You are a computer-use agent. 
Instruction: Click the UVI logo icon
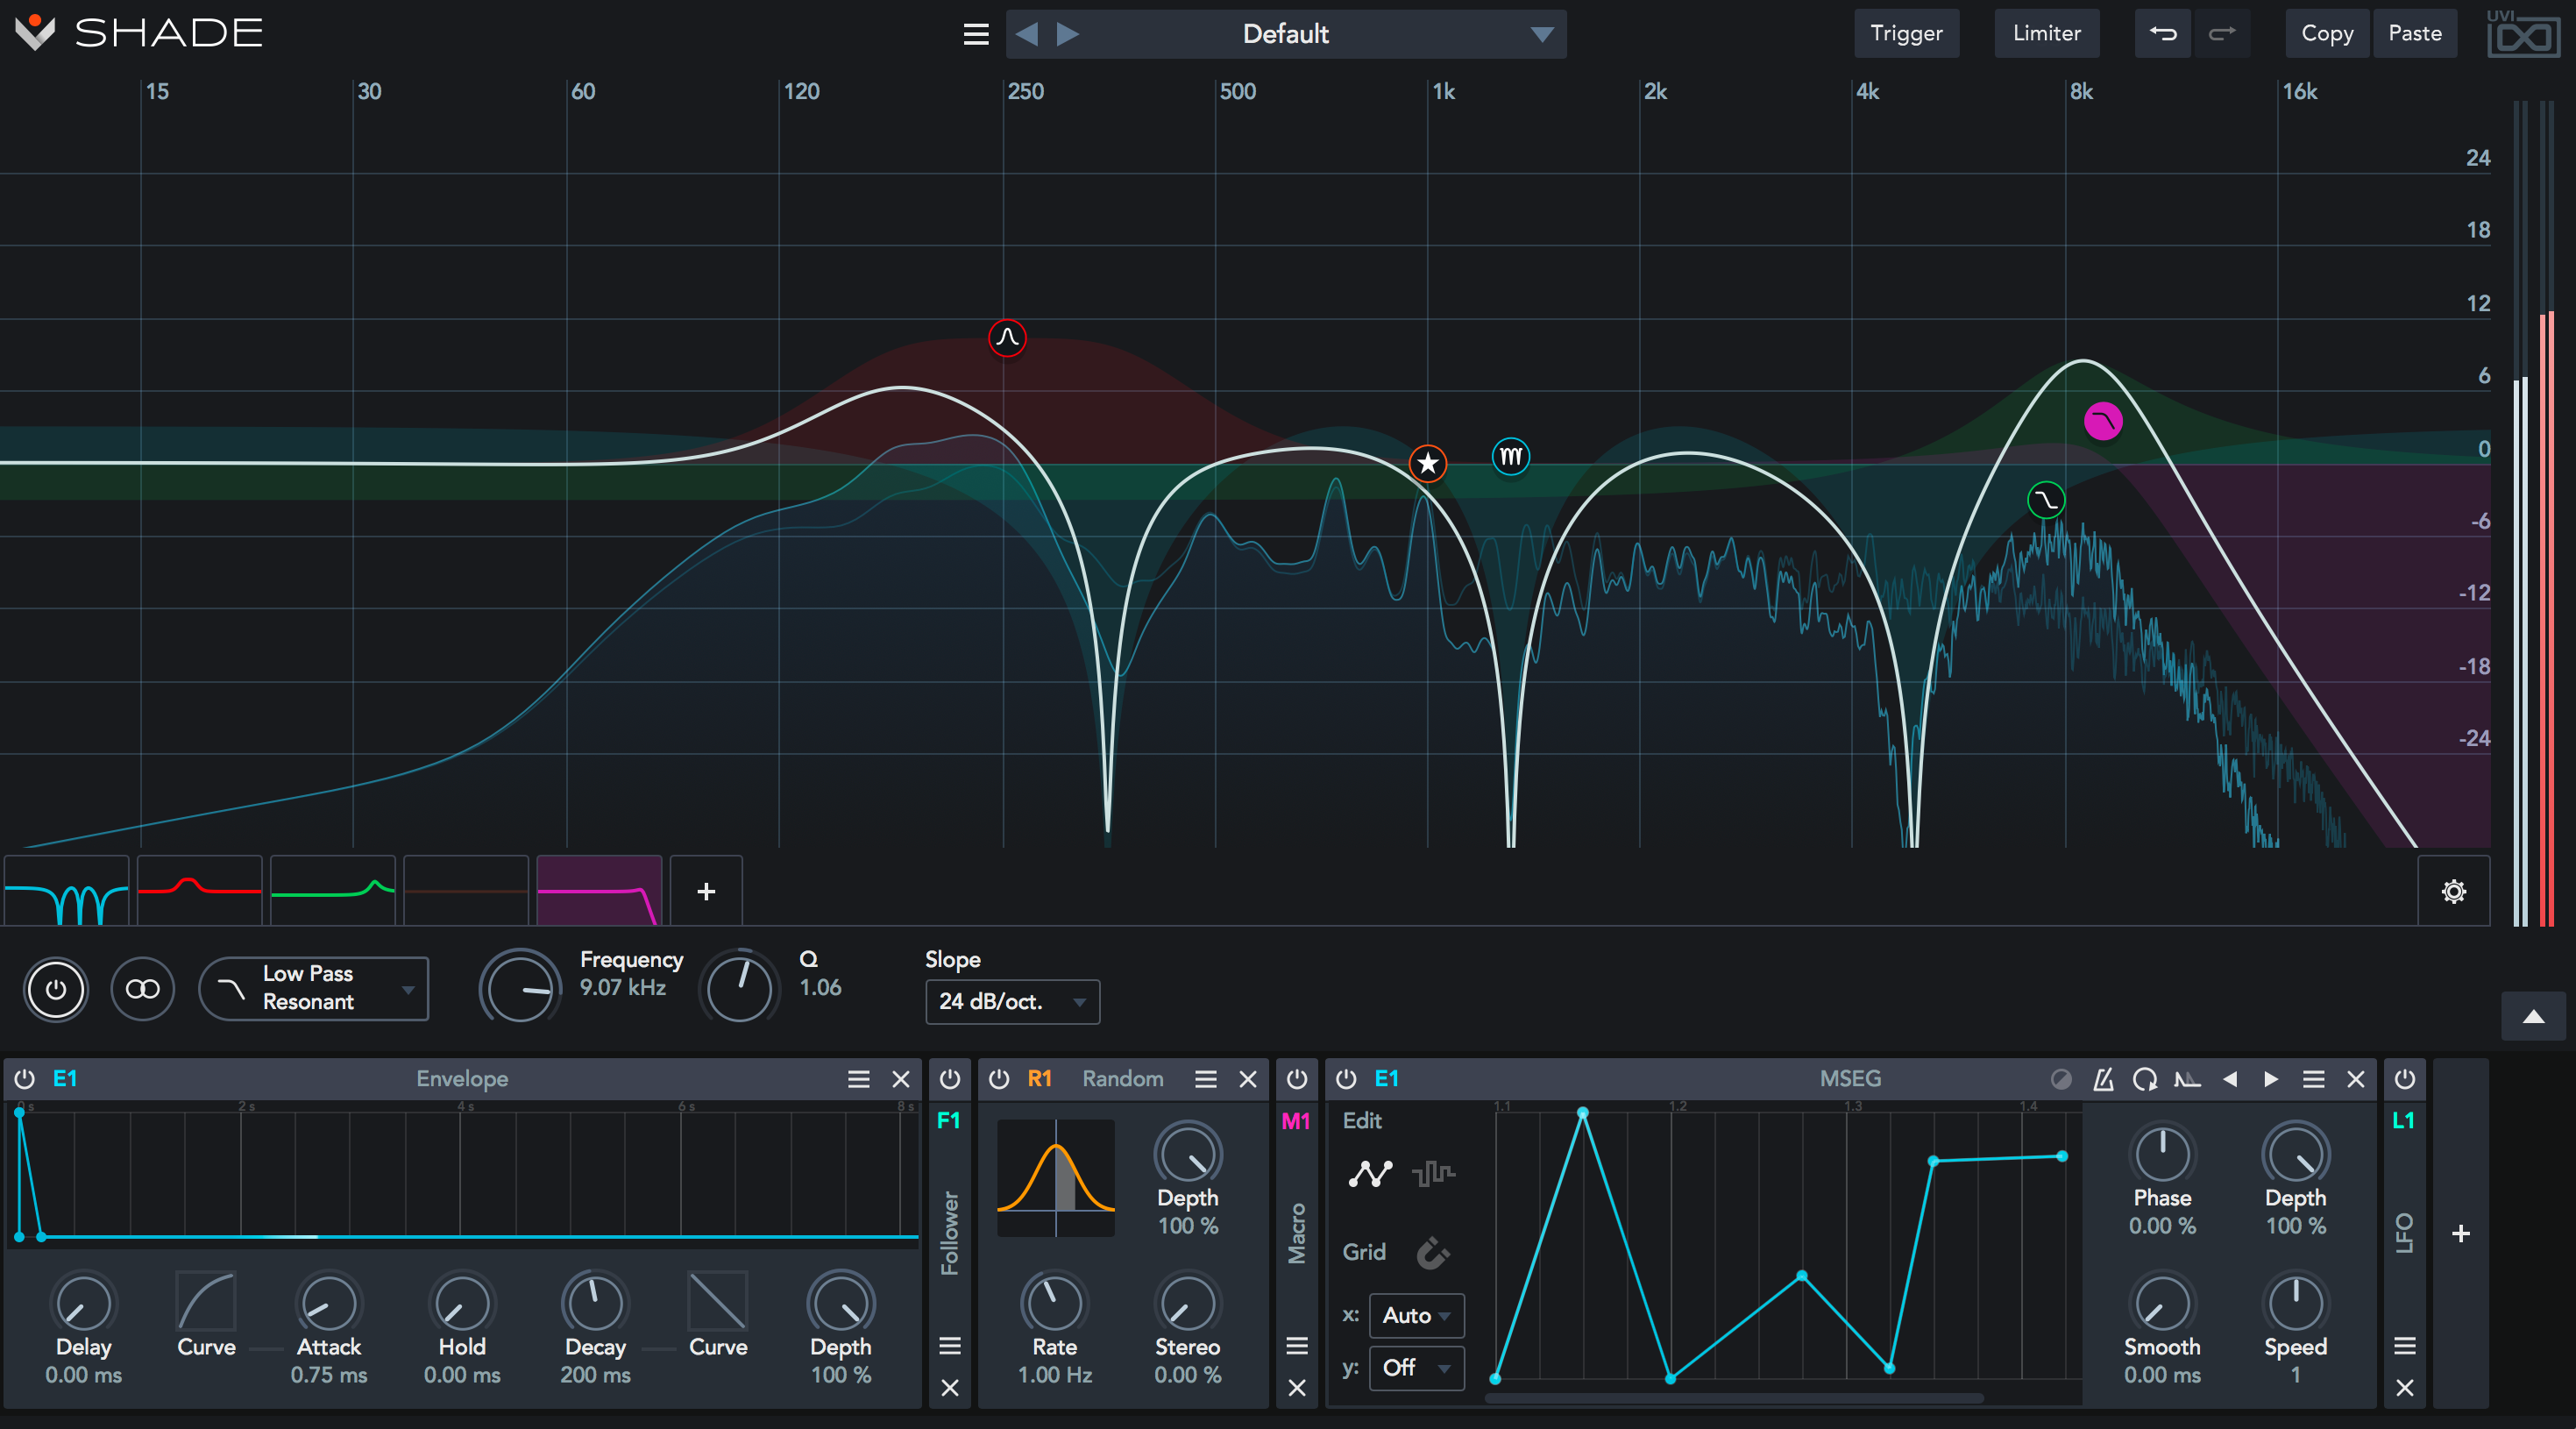point(2523,35)
